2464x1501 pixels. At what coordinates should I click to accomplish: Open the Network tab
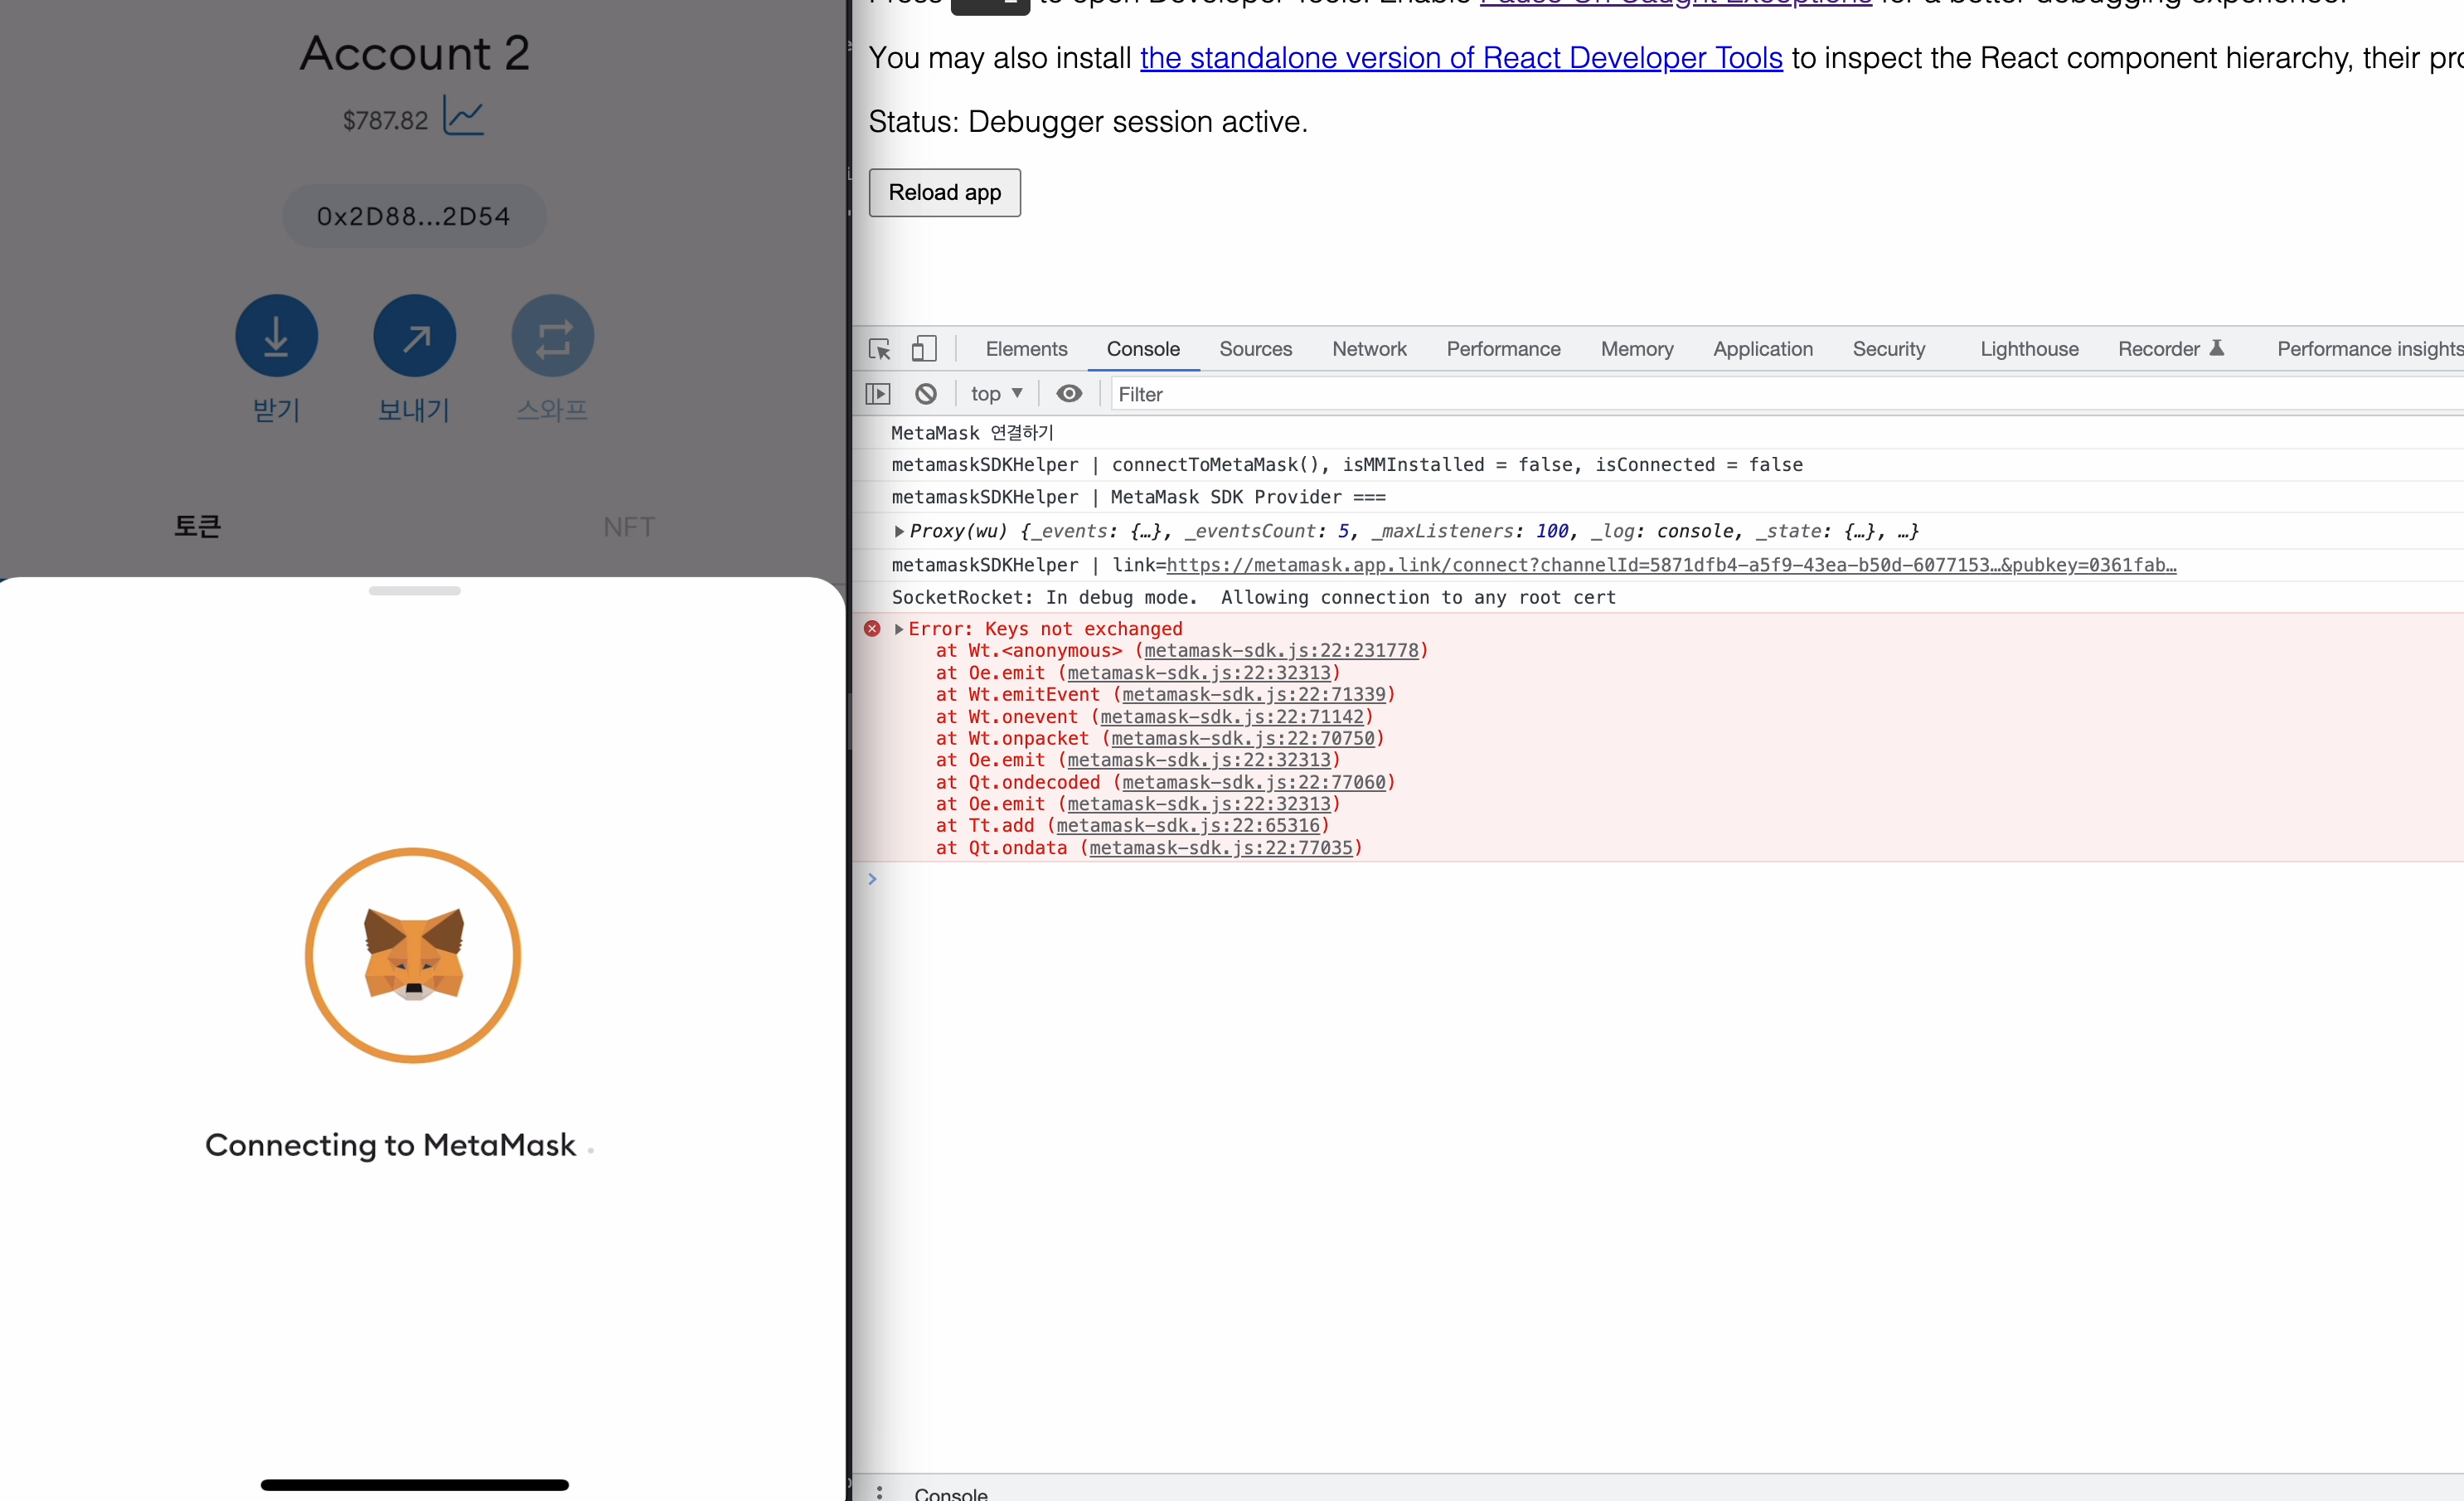[1369, 349]
